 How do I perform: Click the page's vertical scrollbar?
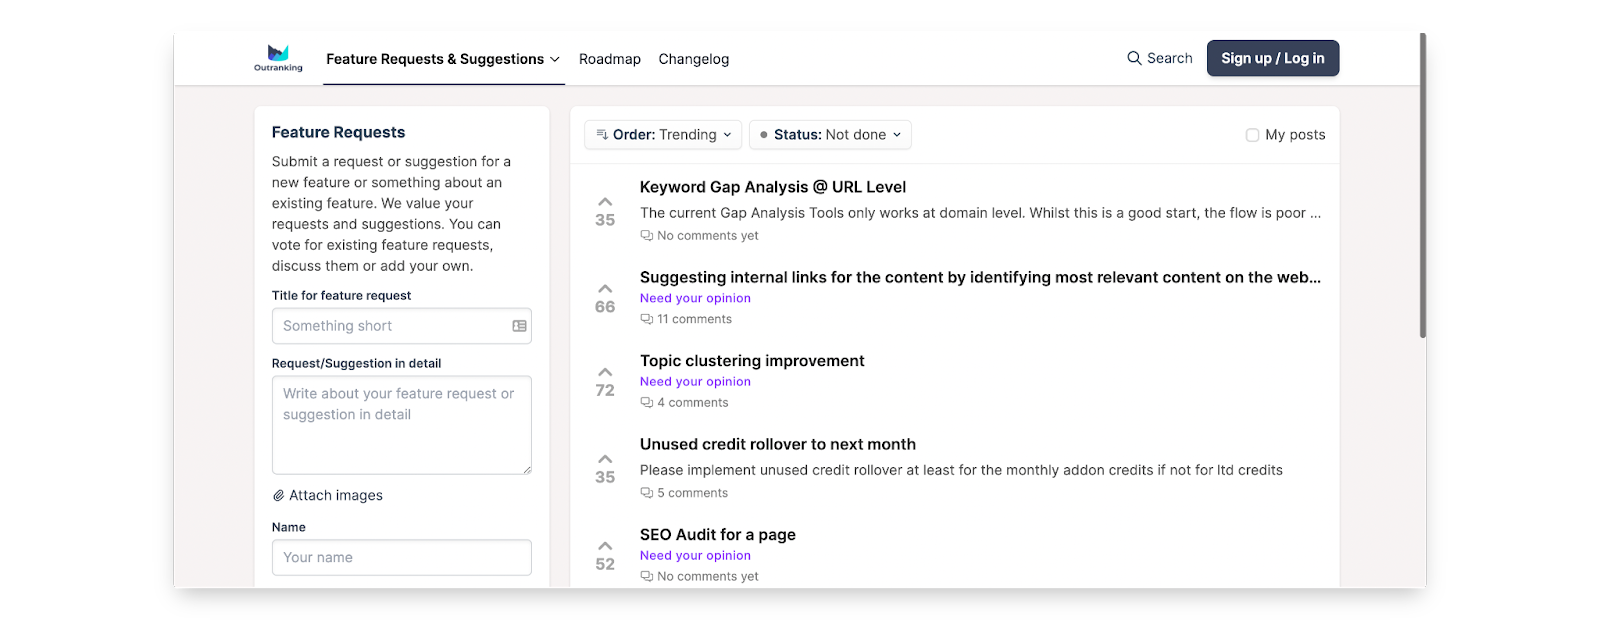coord(1422,200)
